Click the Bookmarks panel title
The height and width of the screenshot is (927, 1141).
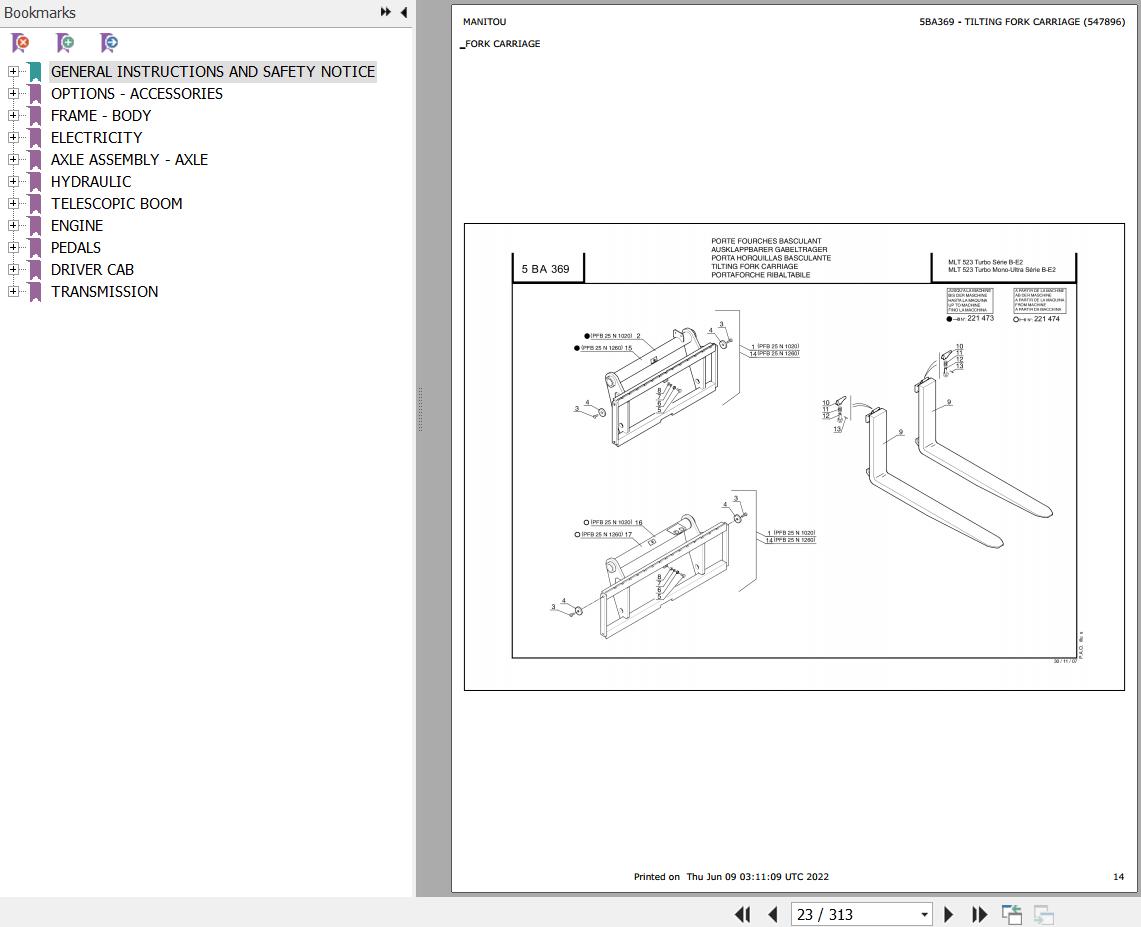40,12
